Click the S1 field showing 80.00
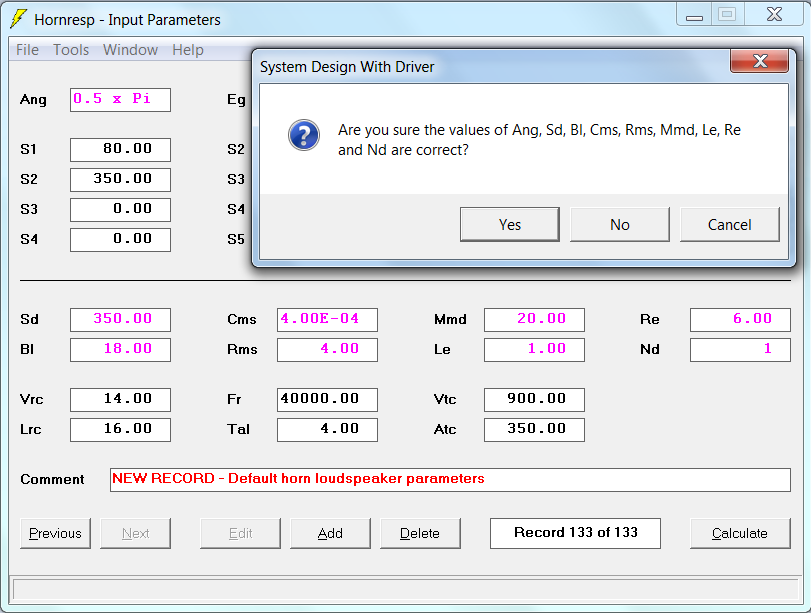 [121, 149]
